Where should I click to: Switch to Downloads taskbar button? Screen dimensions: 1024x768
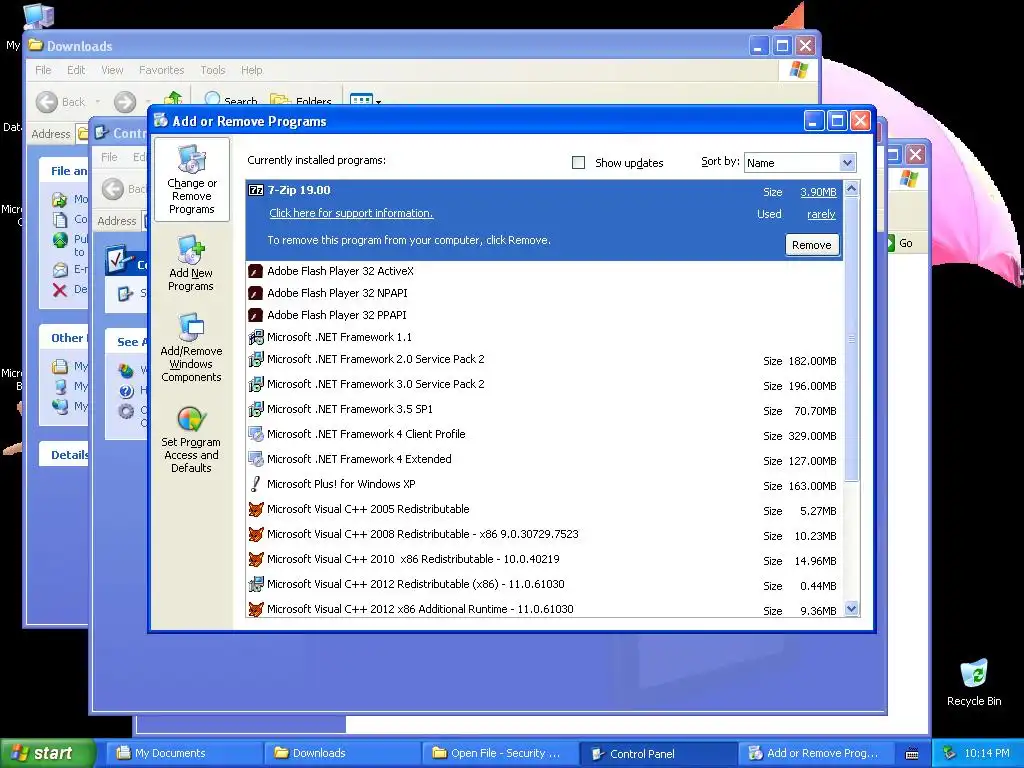(x=343, y=753)
